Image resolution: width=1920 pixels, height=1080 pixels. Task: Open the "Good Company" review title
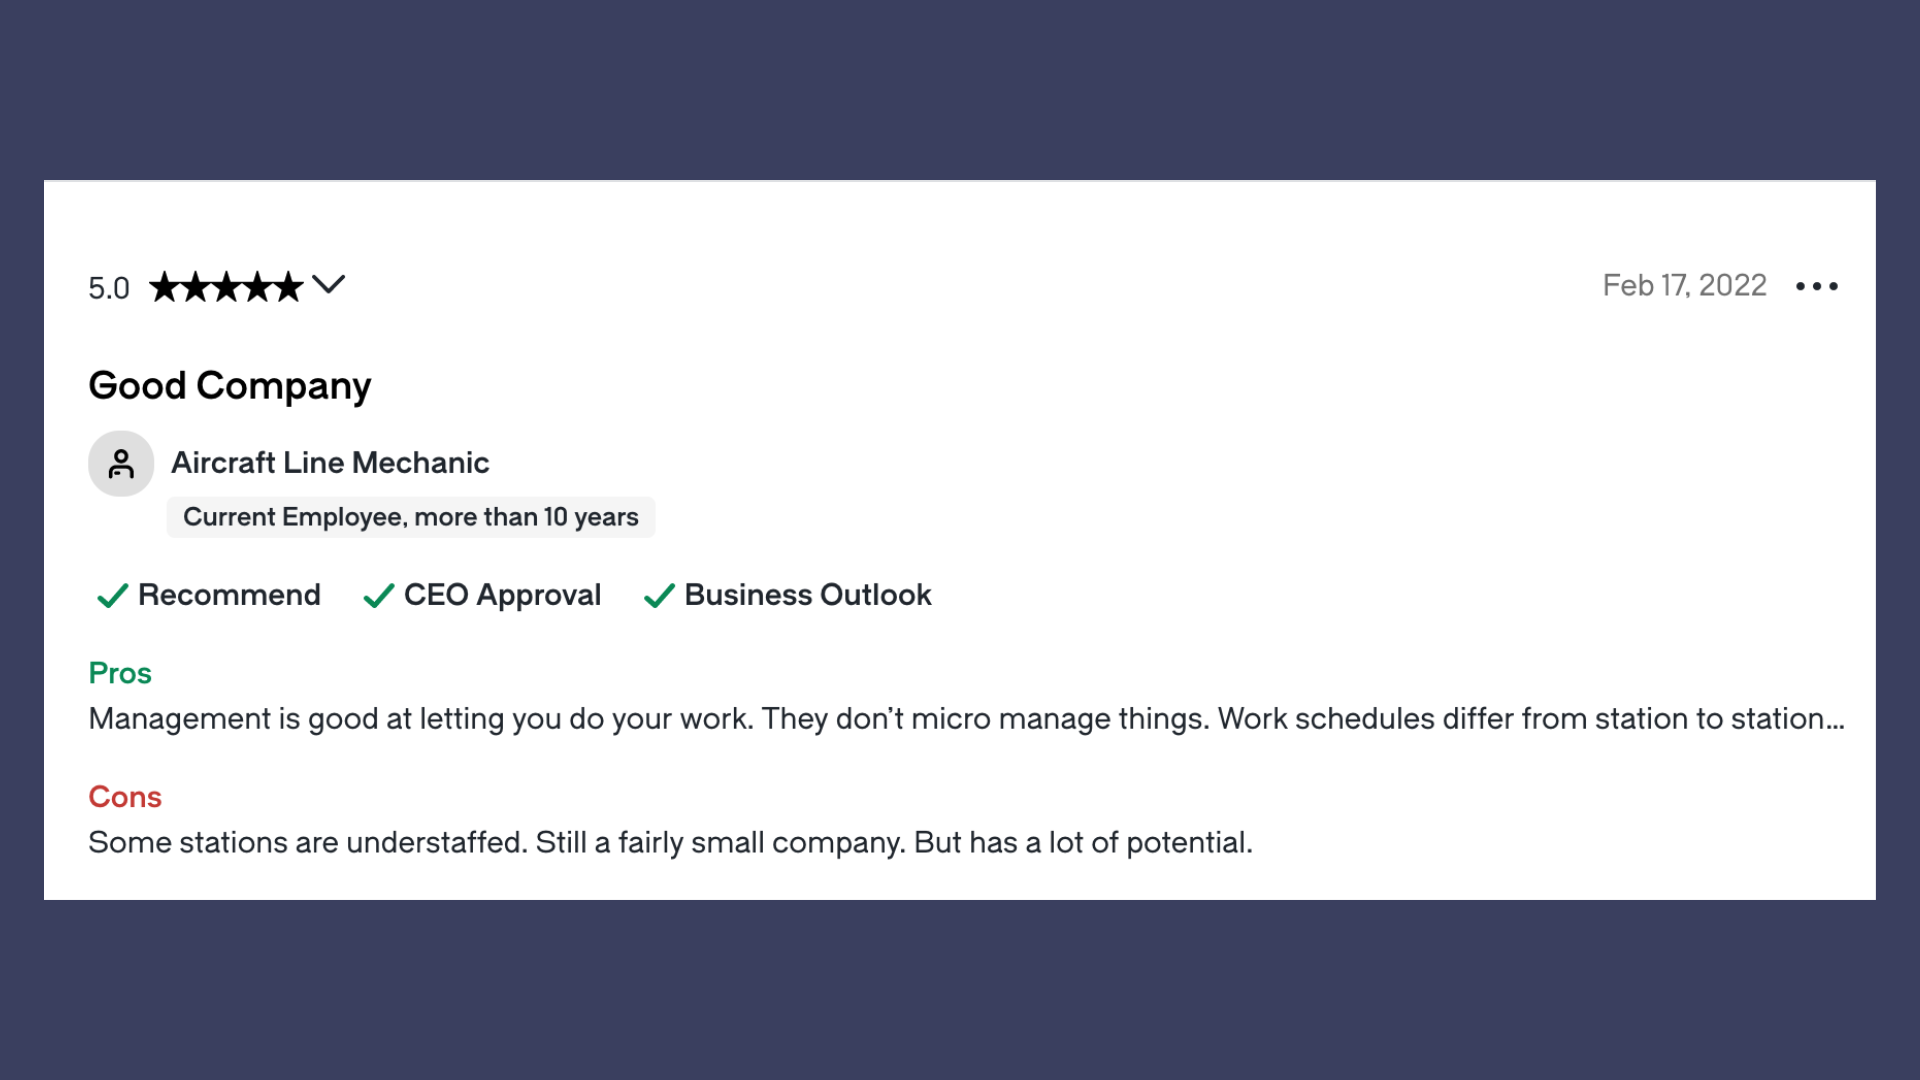tap(229, 386)
